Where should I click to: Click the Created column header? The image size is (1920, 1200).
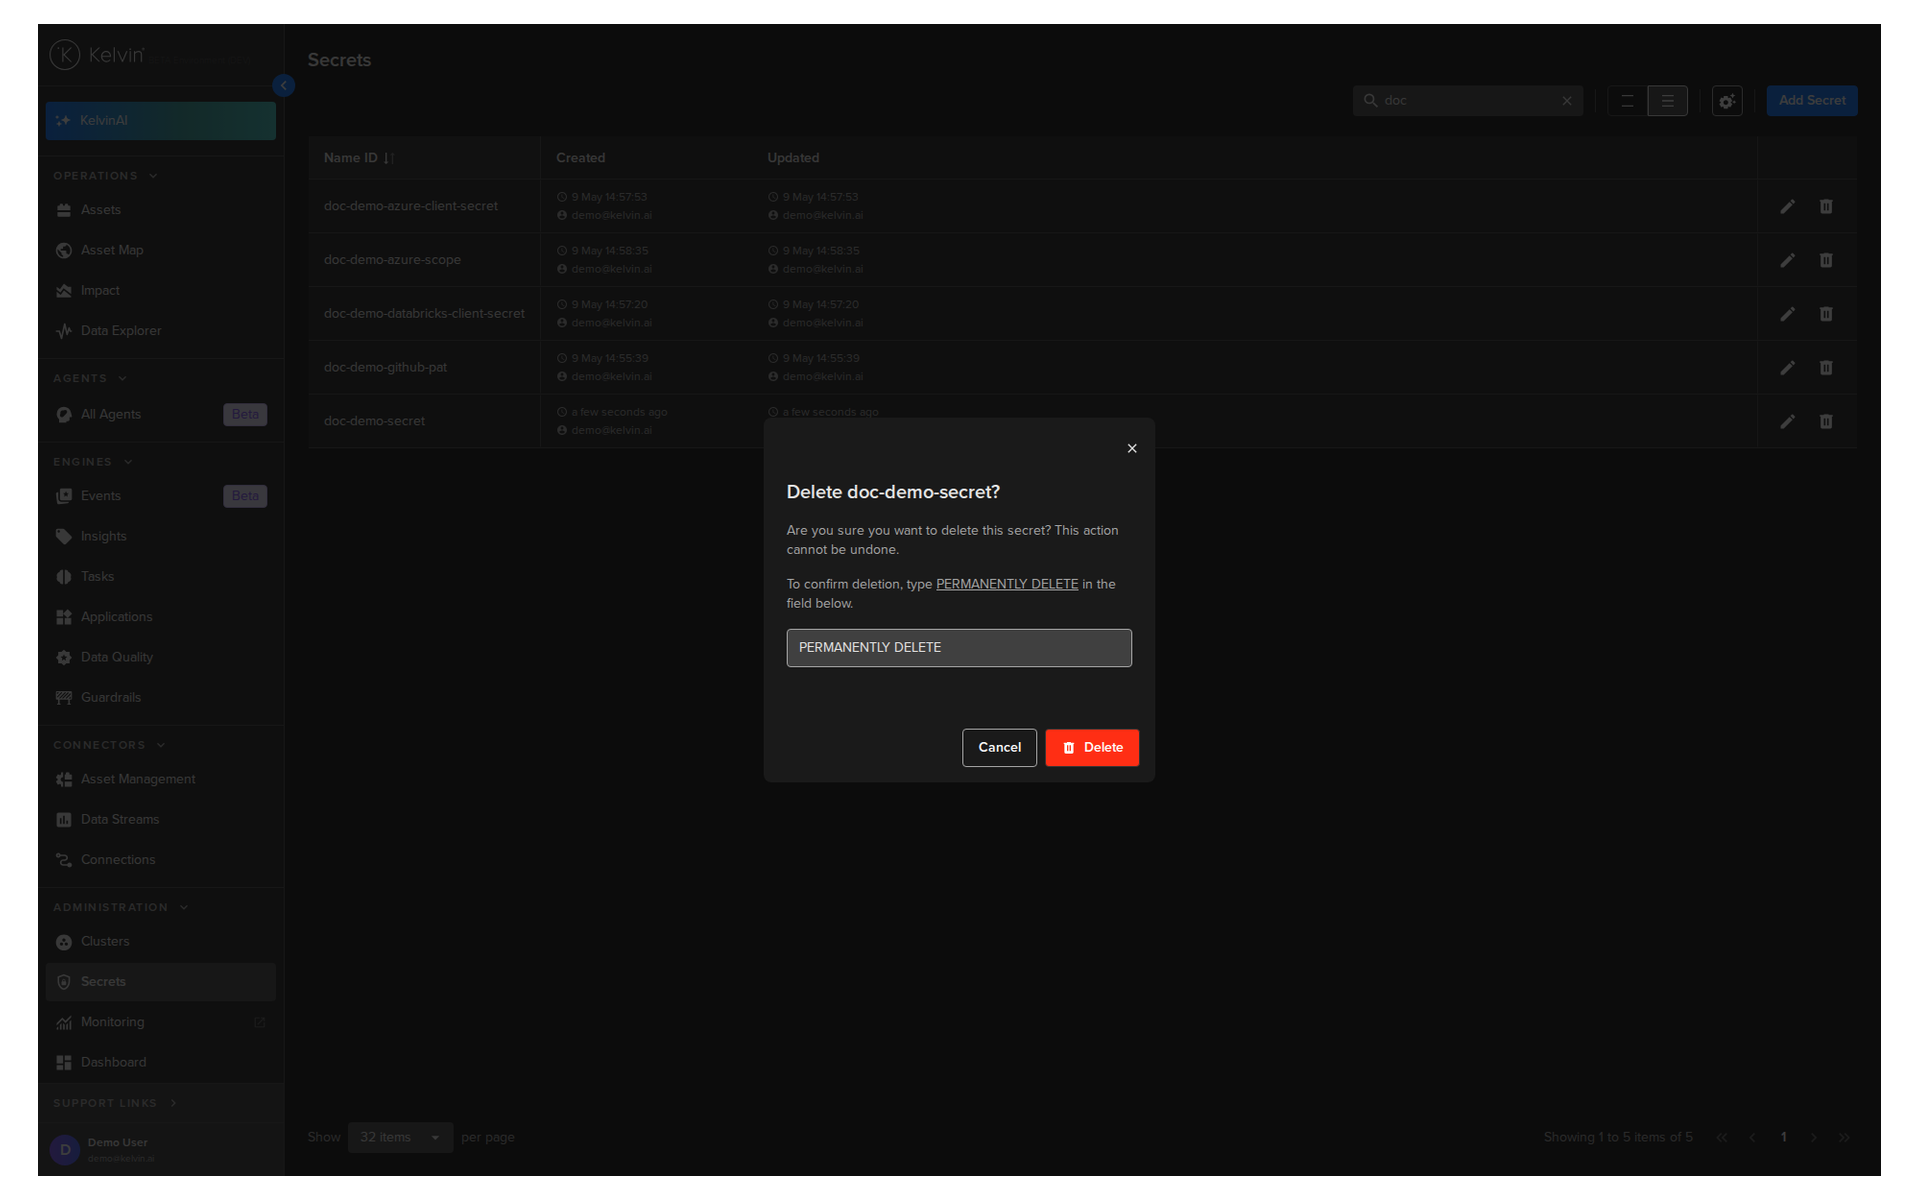click(580, 158)
